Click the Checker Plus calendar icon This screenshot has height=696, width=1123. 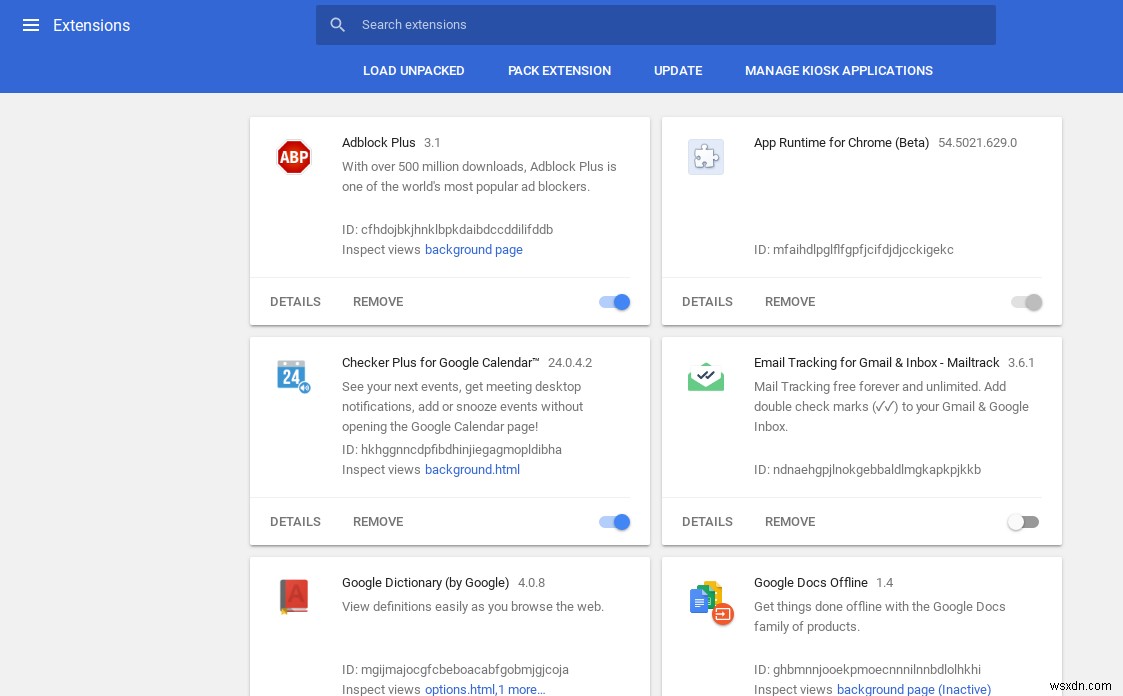click(x=294, y=377)
